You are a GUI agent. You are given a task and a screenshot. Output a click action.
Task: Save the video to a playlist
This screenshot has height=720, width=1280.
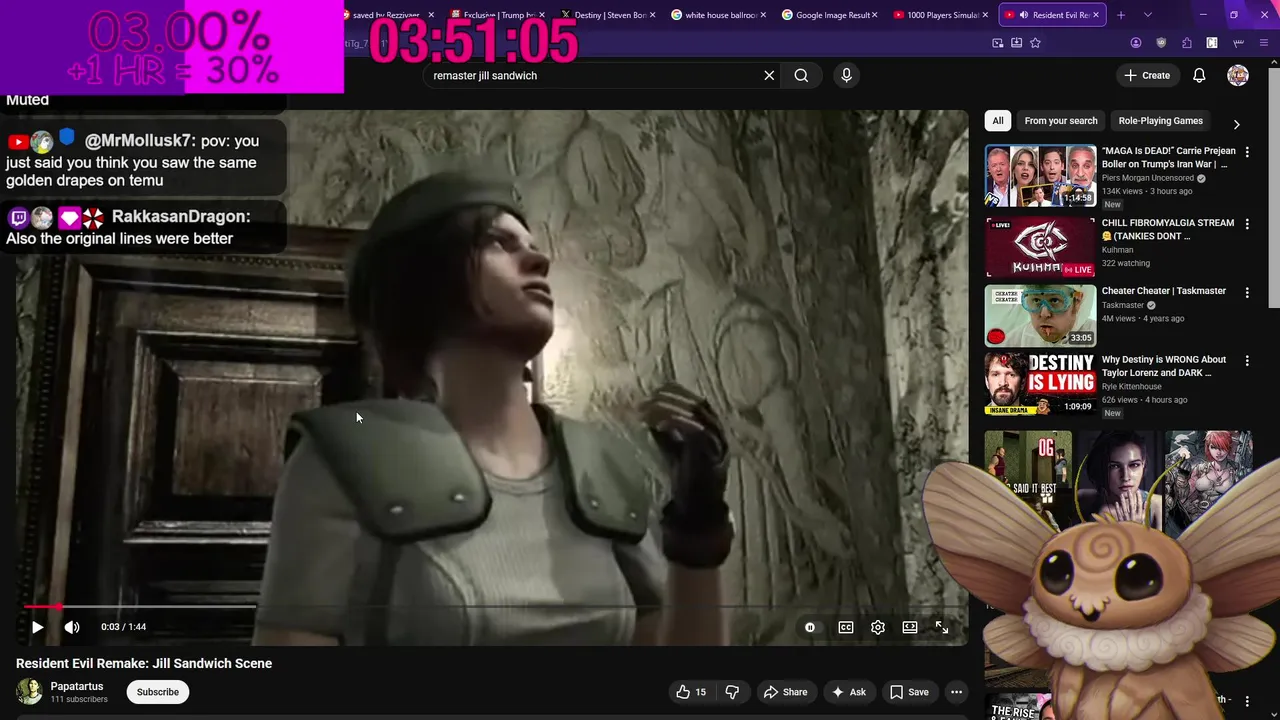(909, 692)
